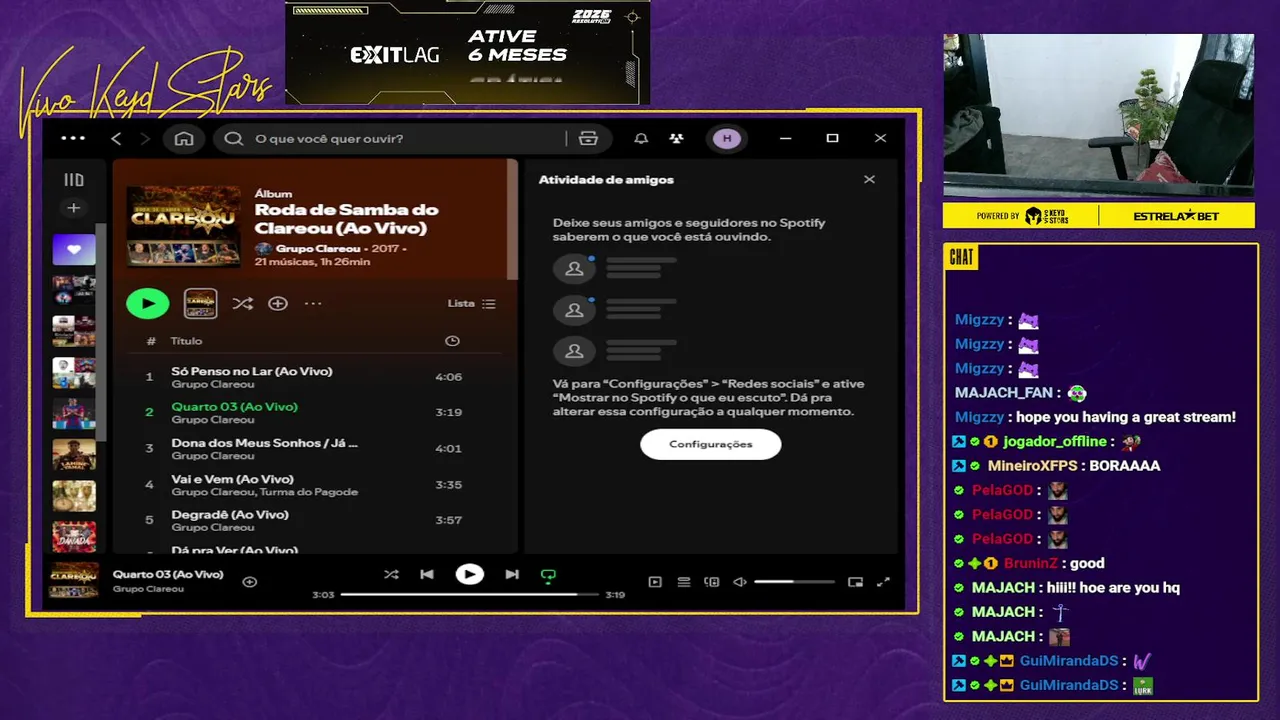This screenshot has height=720, width=1280.
Task: Toggle the queue panel
Action: click(684, 582)
